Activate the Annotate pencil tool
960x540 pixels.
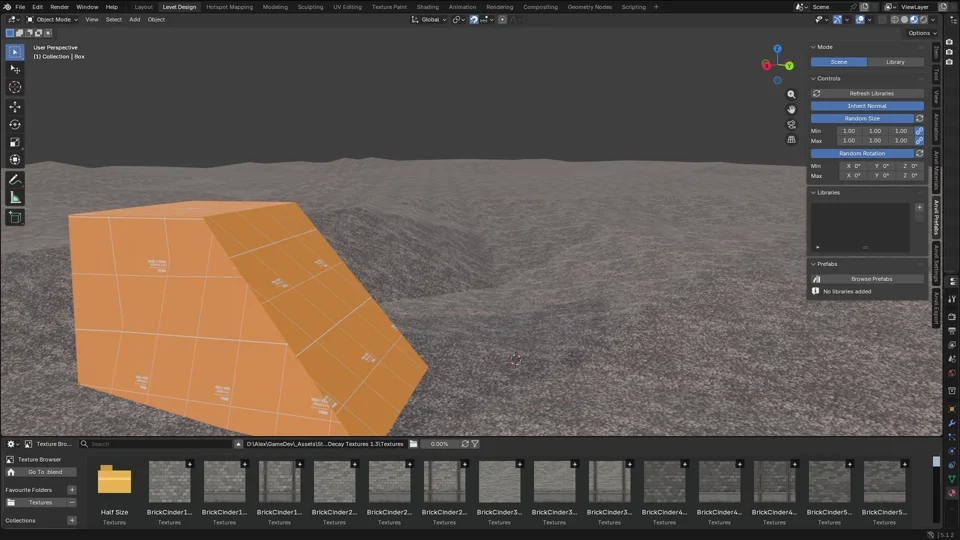15,180
